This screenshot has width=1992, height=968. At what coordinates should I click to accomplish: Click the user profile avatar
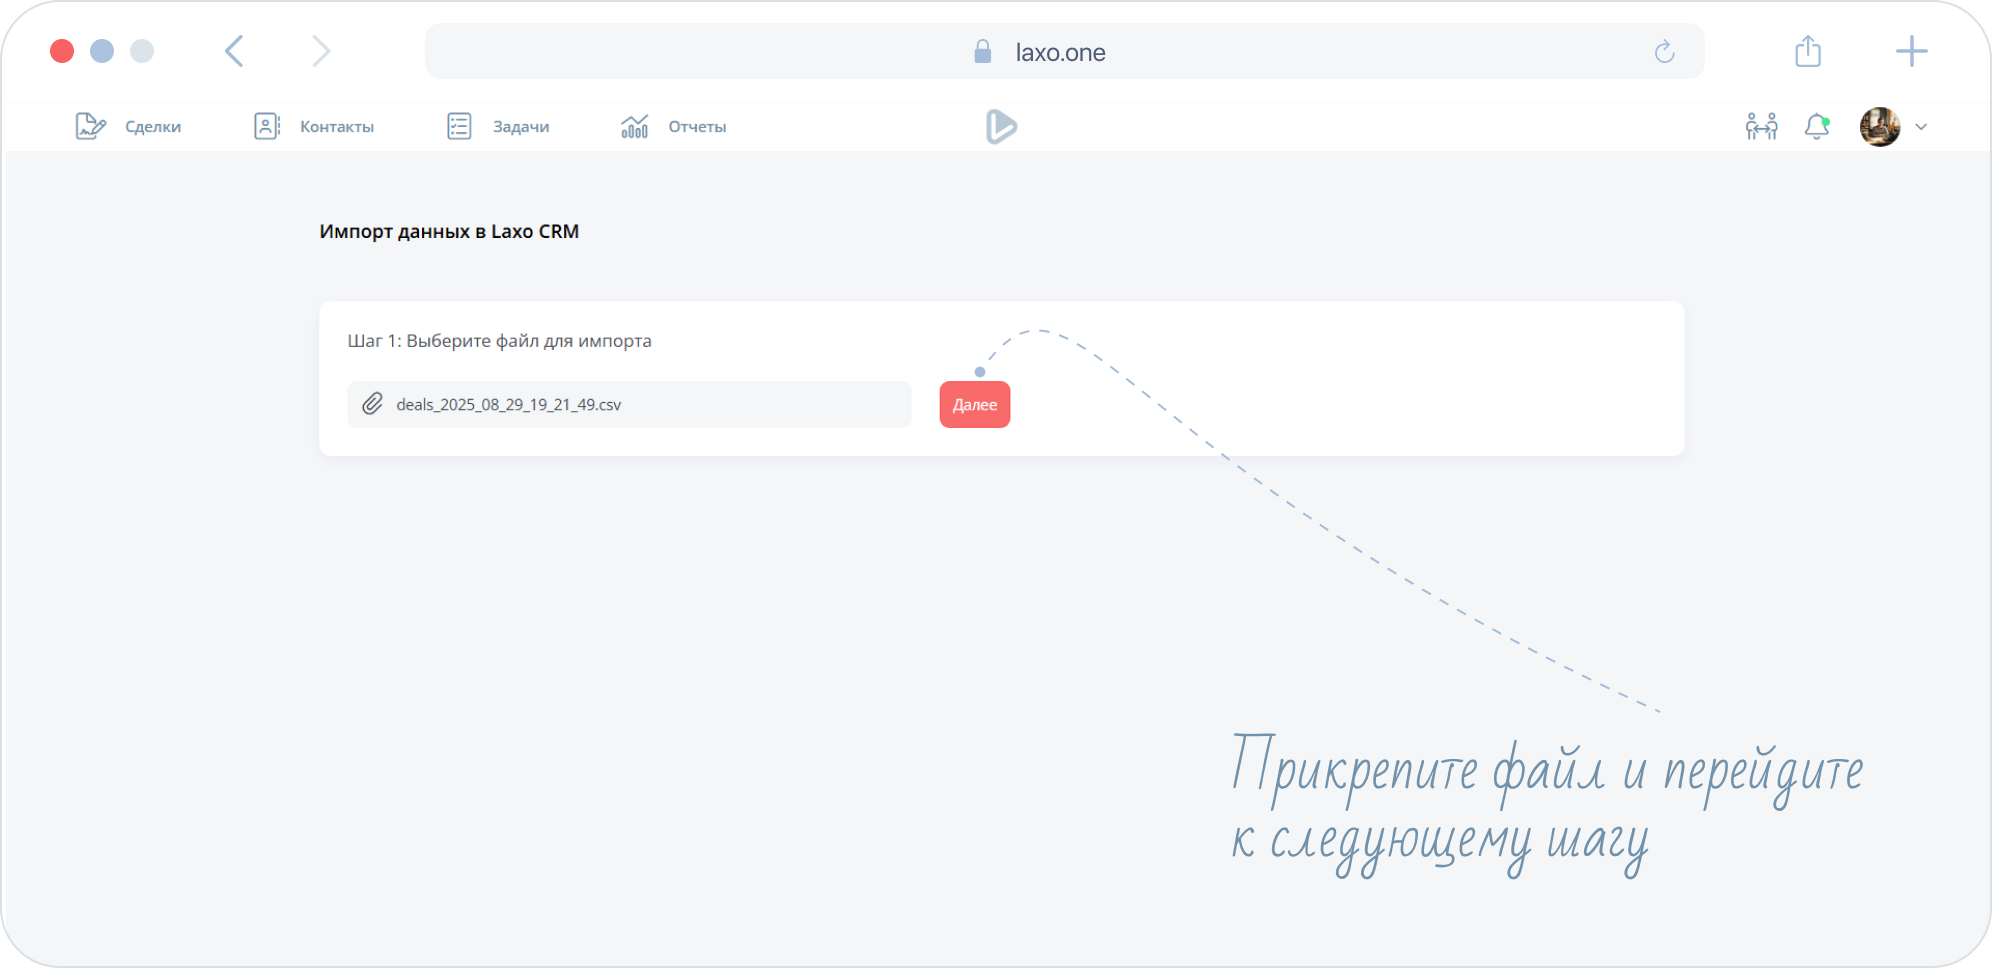pos(1879,127)
